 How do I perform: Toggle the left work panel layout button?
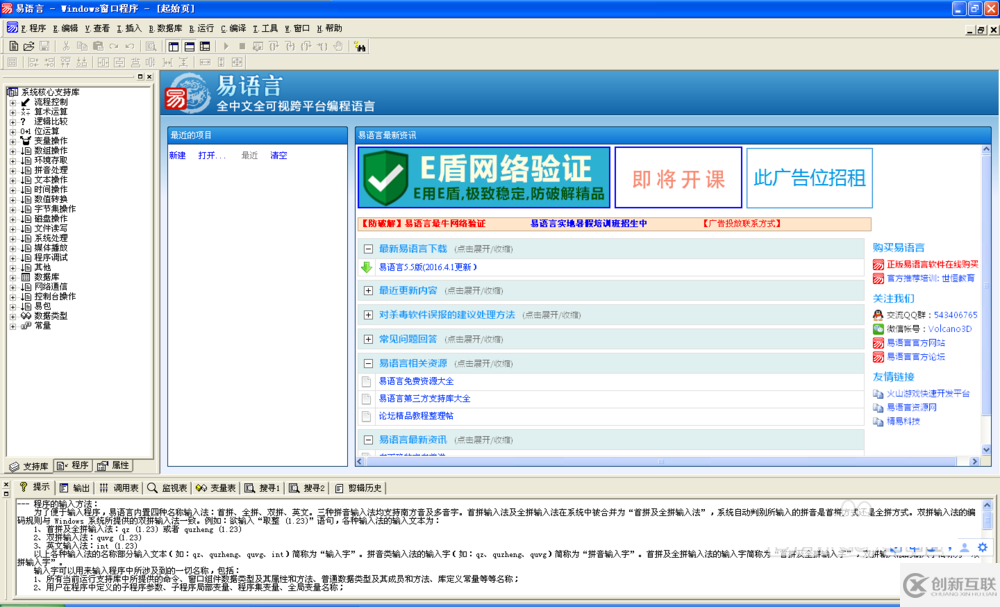point(173,46)
